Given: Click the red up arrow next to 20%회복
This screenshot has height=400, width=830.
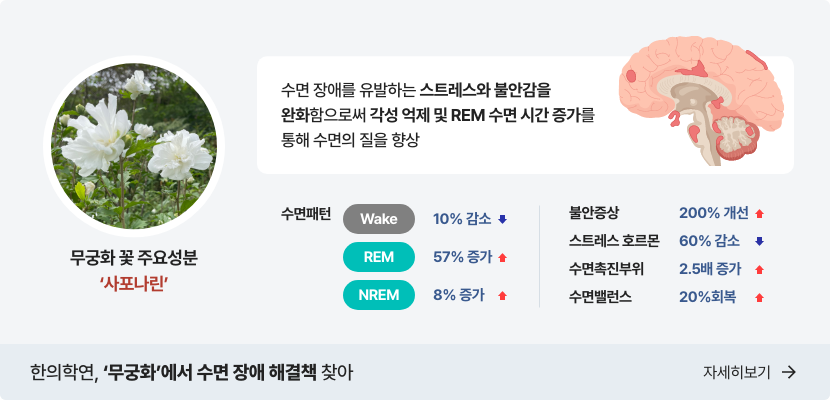Looking at the screenshot, I should point(760,297).
